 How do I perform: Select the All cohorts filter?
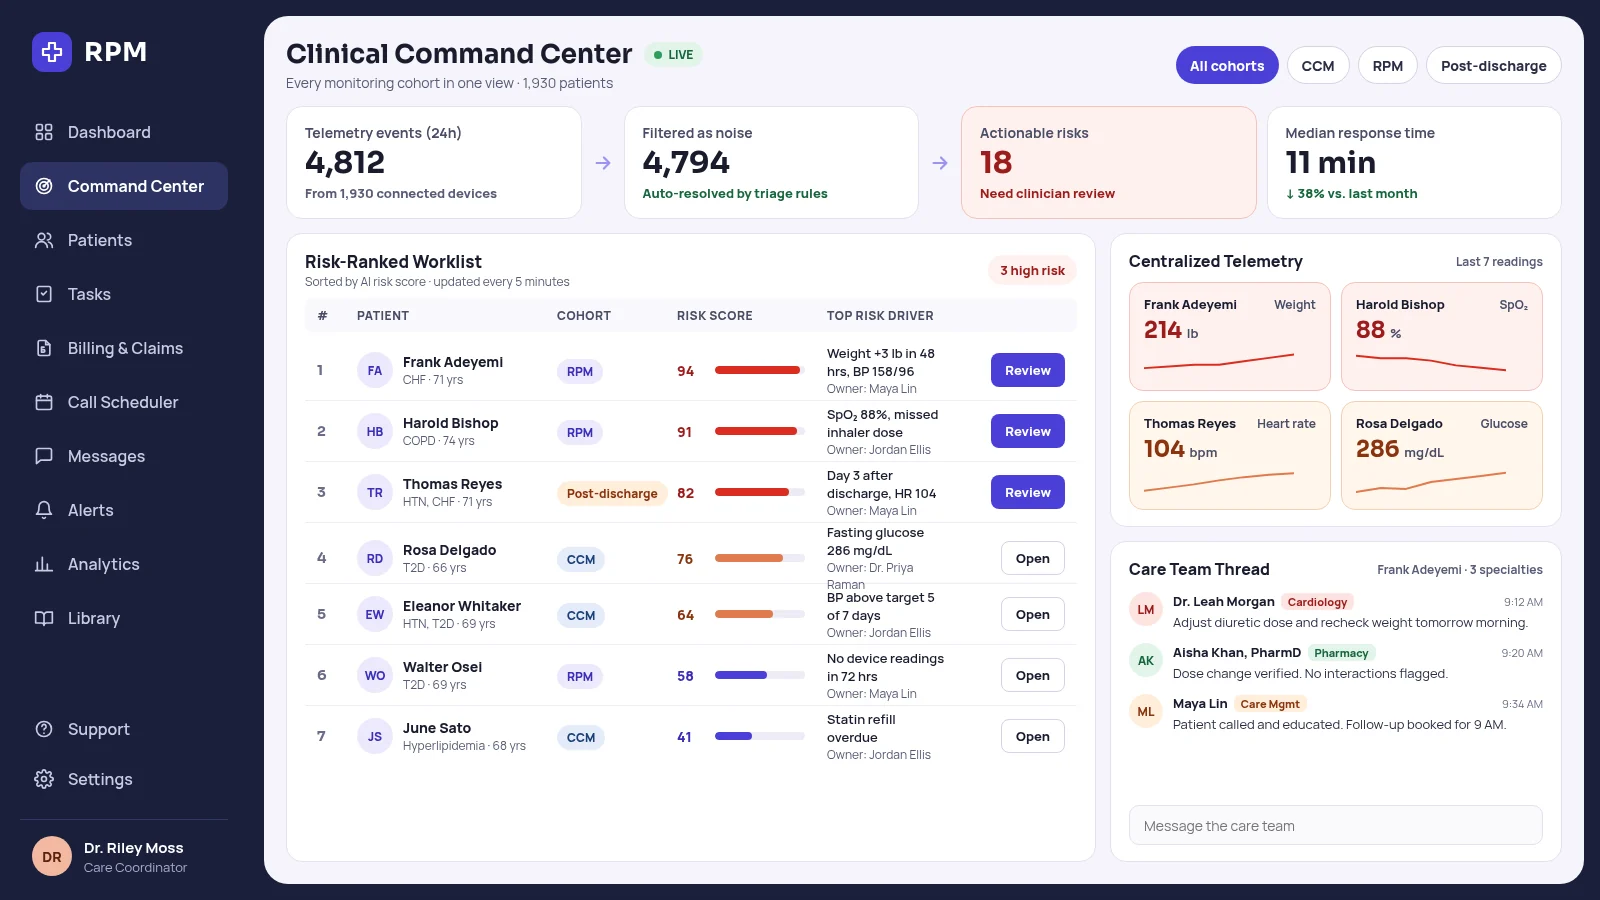click(x=1227, y=66)
